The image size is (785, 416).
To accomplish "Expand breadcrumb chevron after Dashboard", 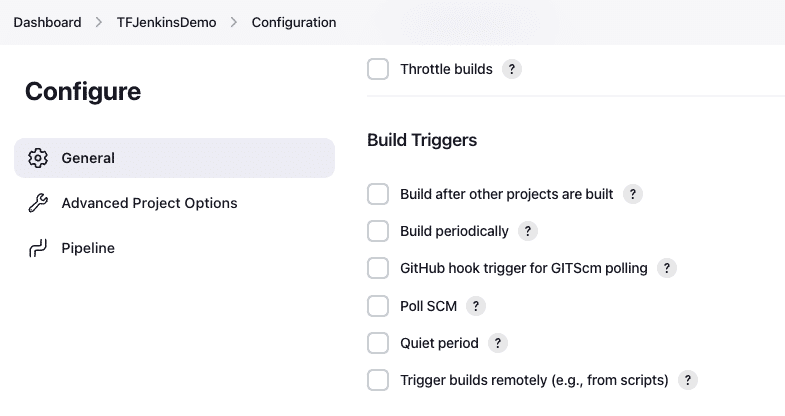I will tap(99, 23).
